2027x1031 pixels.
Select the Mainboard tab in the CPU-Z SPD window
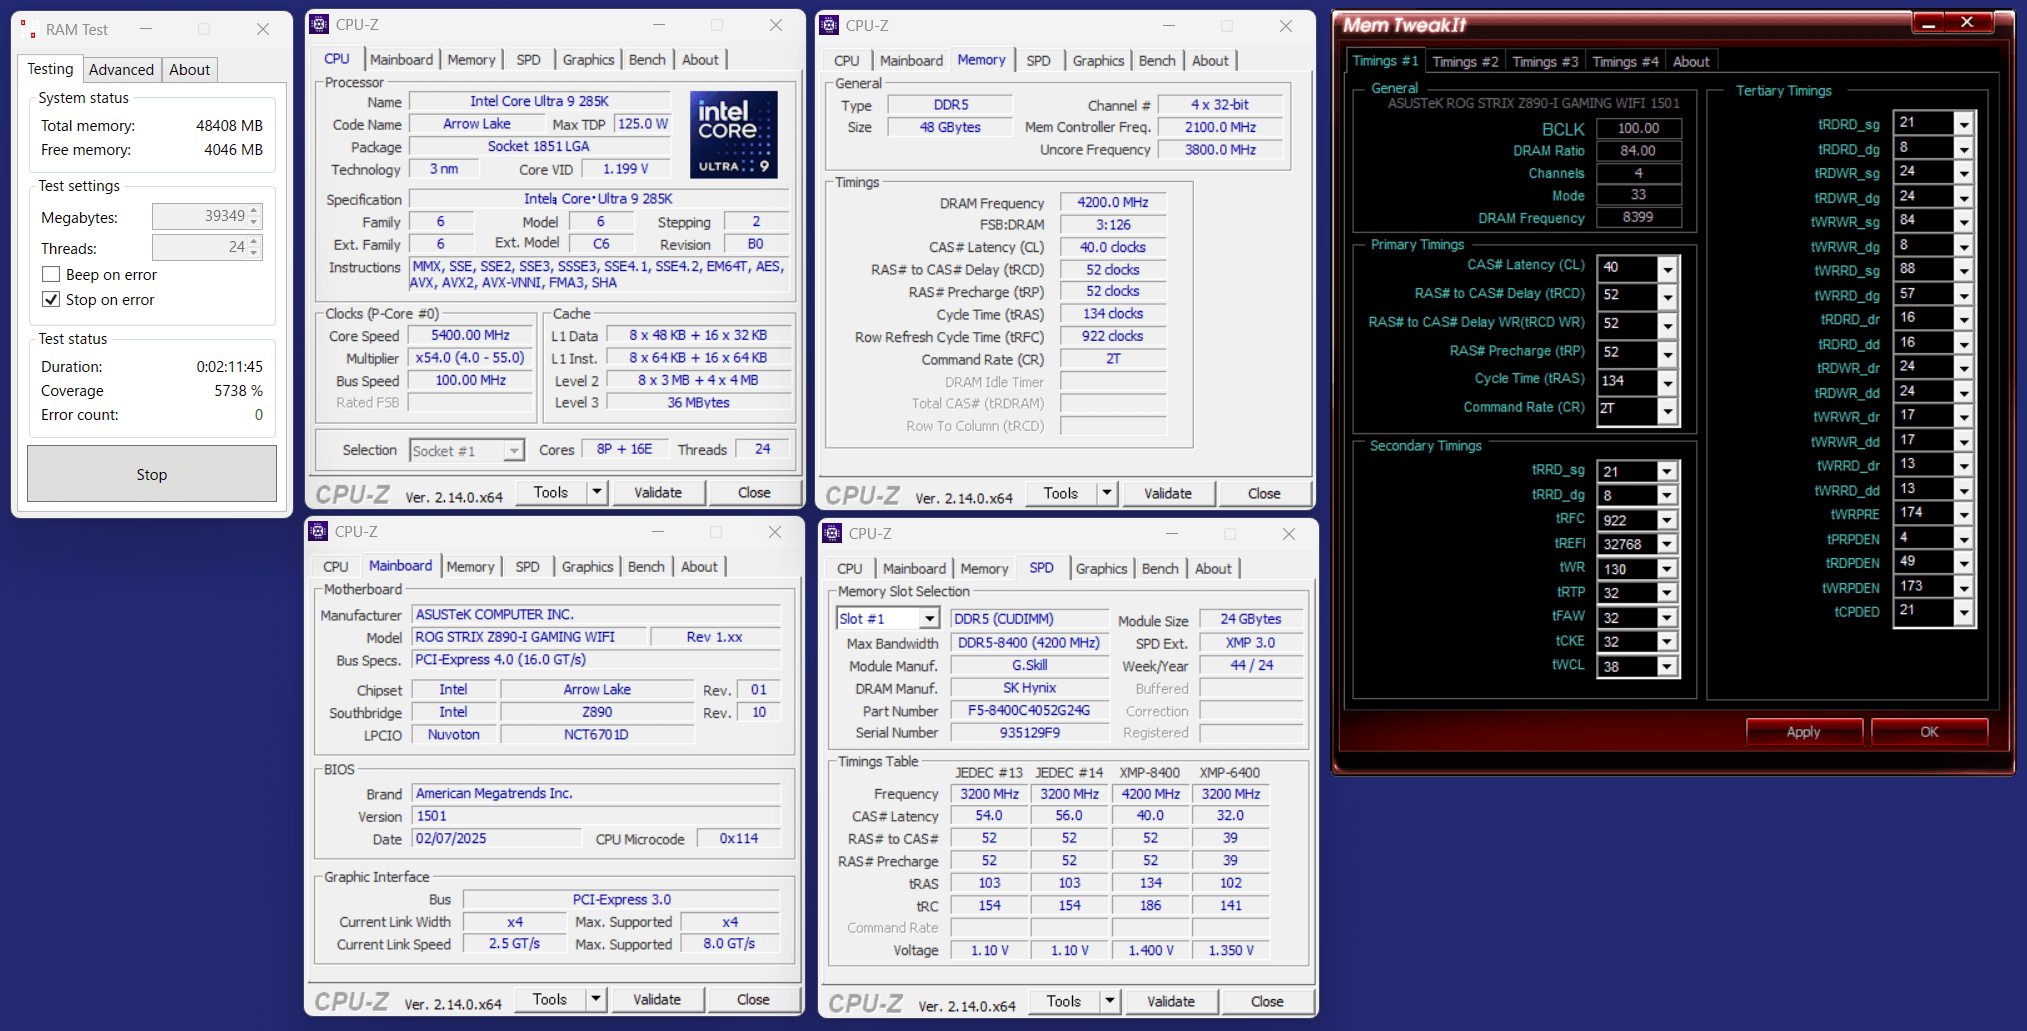point(914,569)
